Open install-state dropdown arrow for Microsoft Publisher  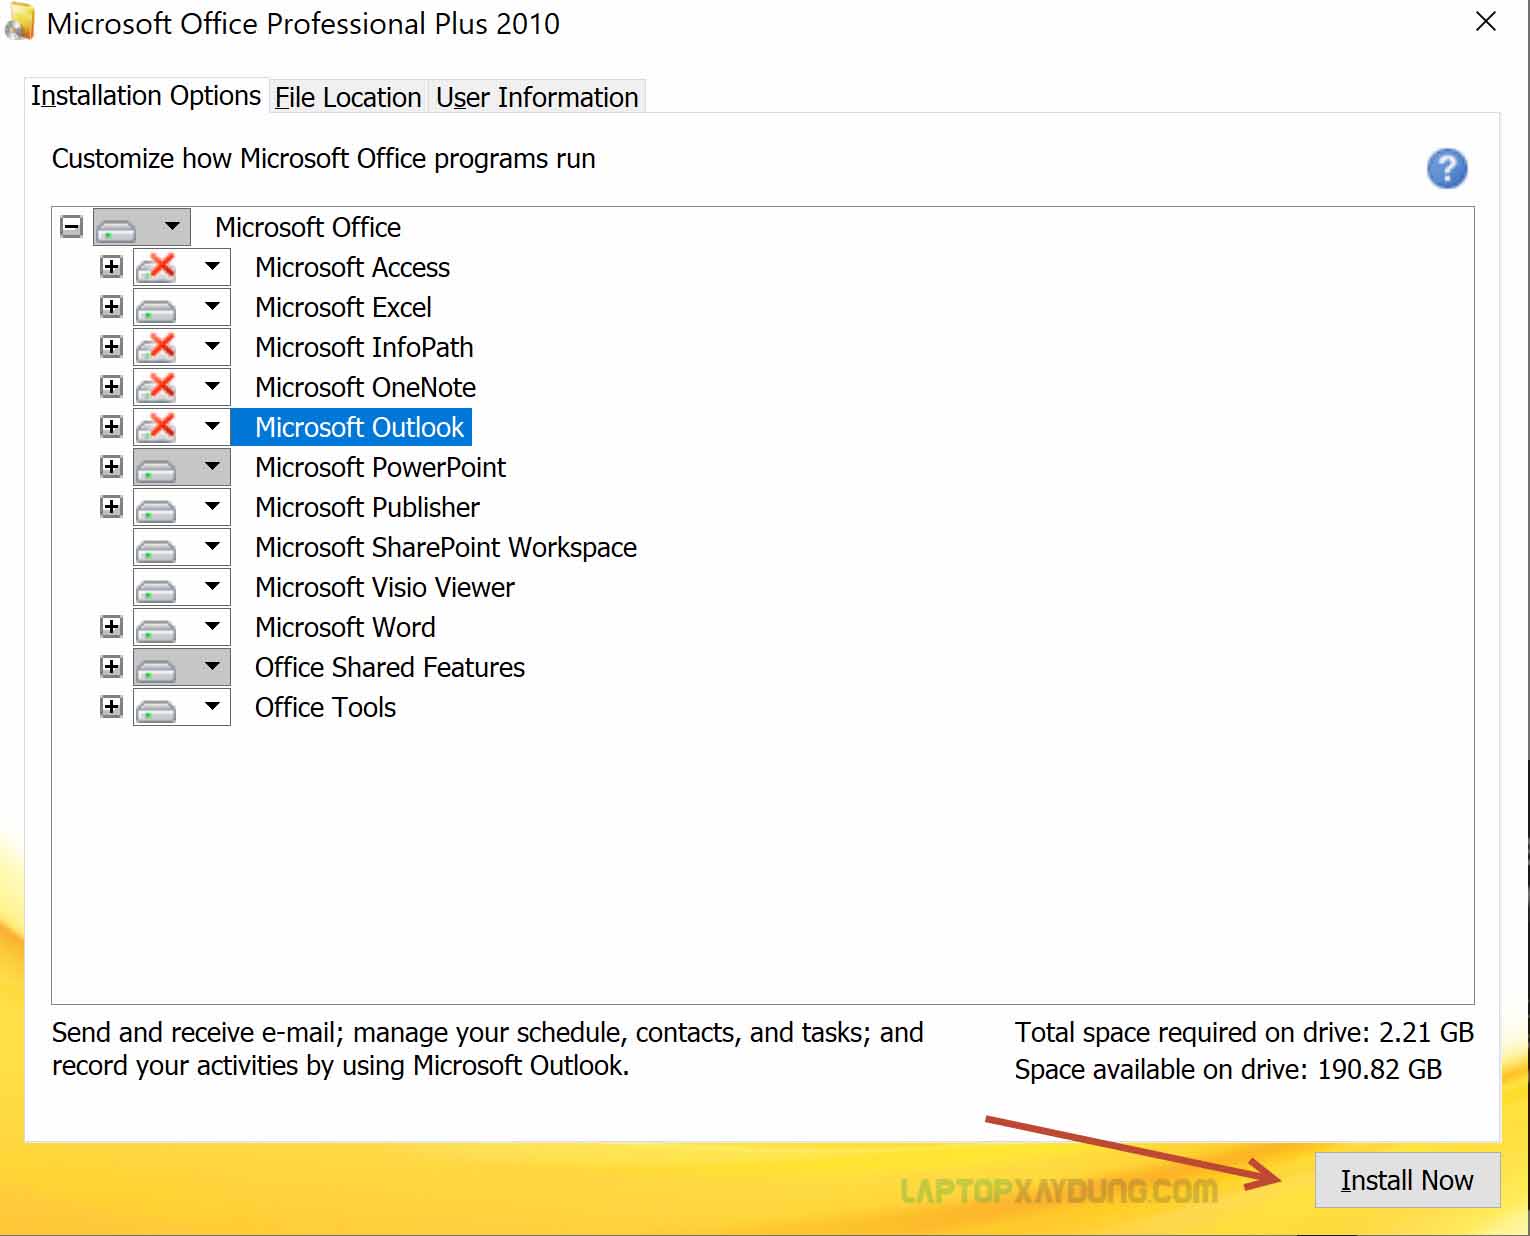pos(212,506)
